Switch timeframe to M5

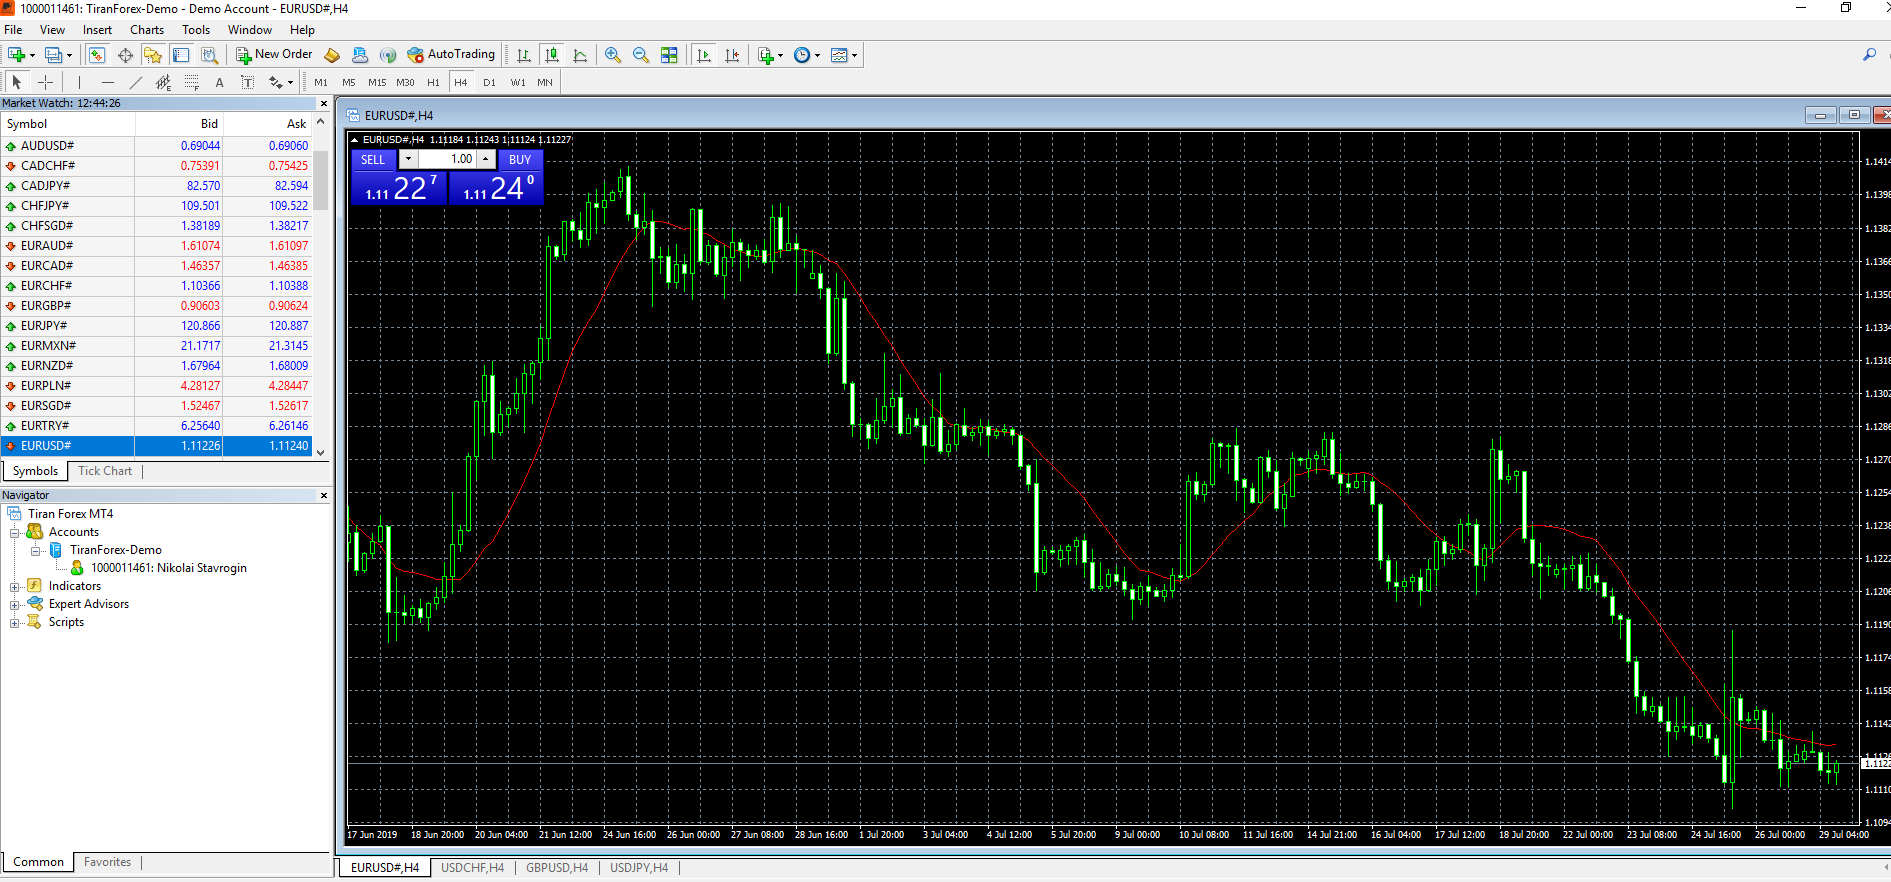tap(349, 82)
